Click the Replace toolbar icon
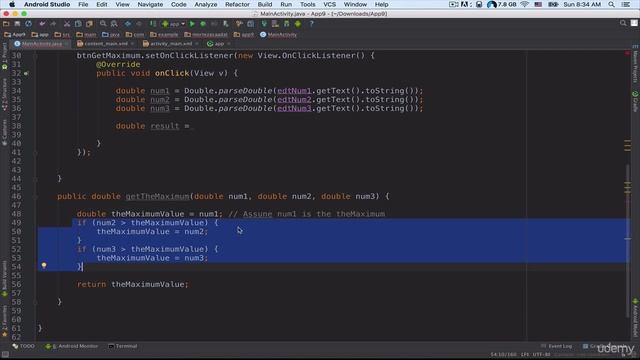The image size is (640, 360). [x=114, y=24]
